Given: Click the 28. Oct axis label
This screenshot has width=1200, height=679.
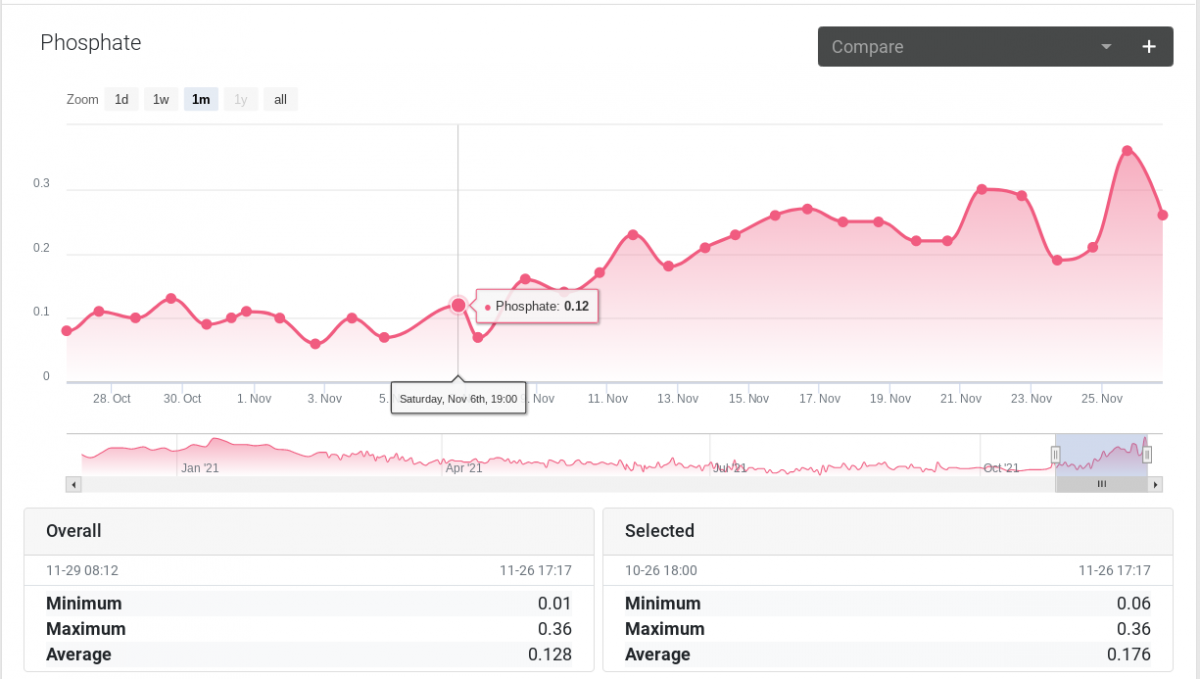Looking at the screenshot, I should point(112,398).
